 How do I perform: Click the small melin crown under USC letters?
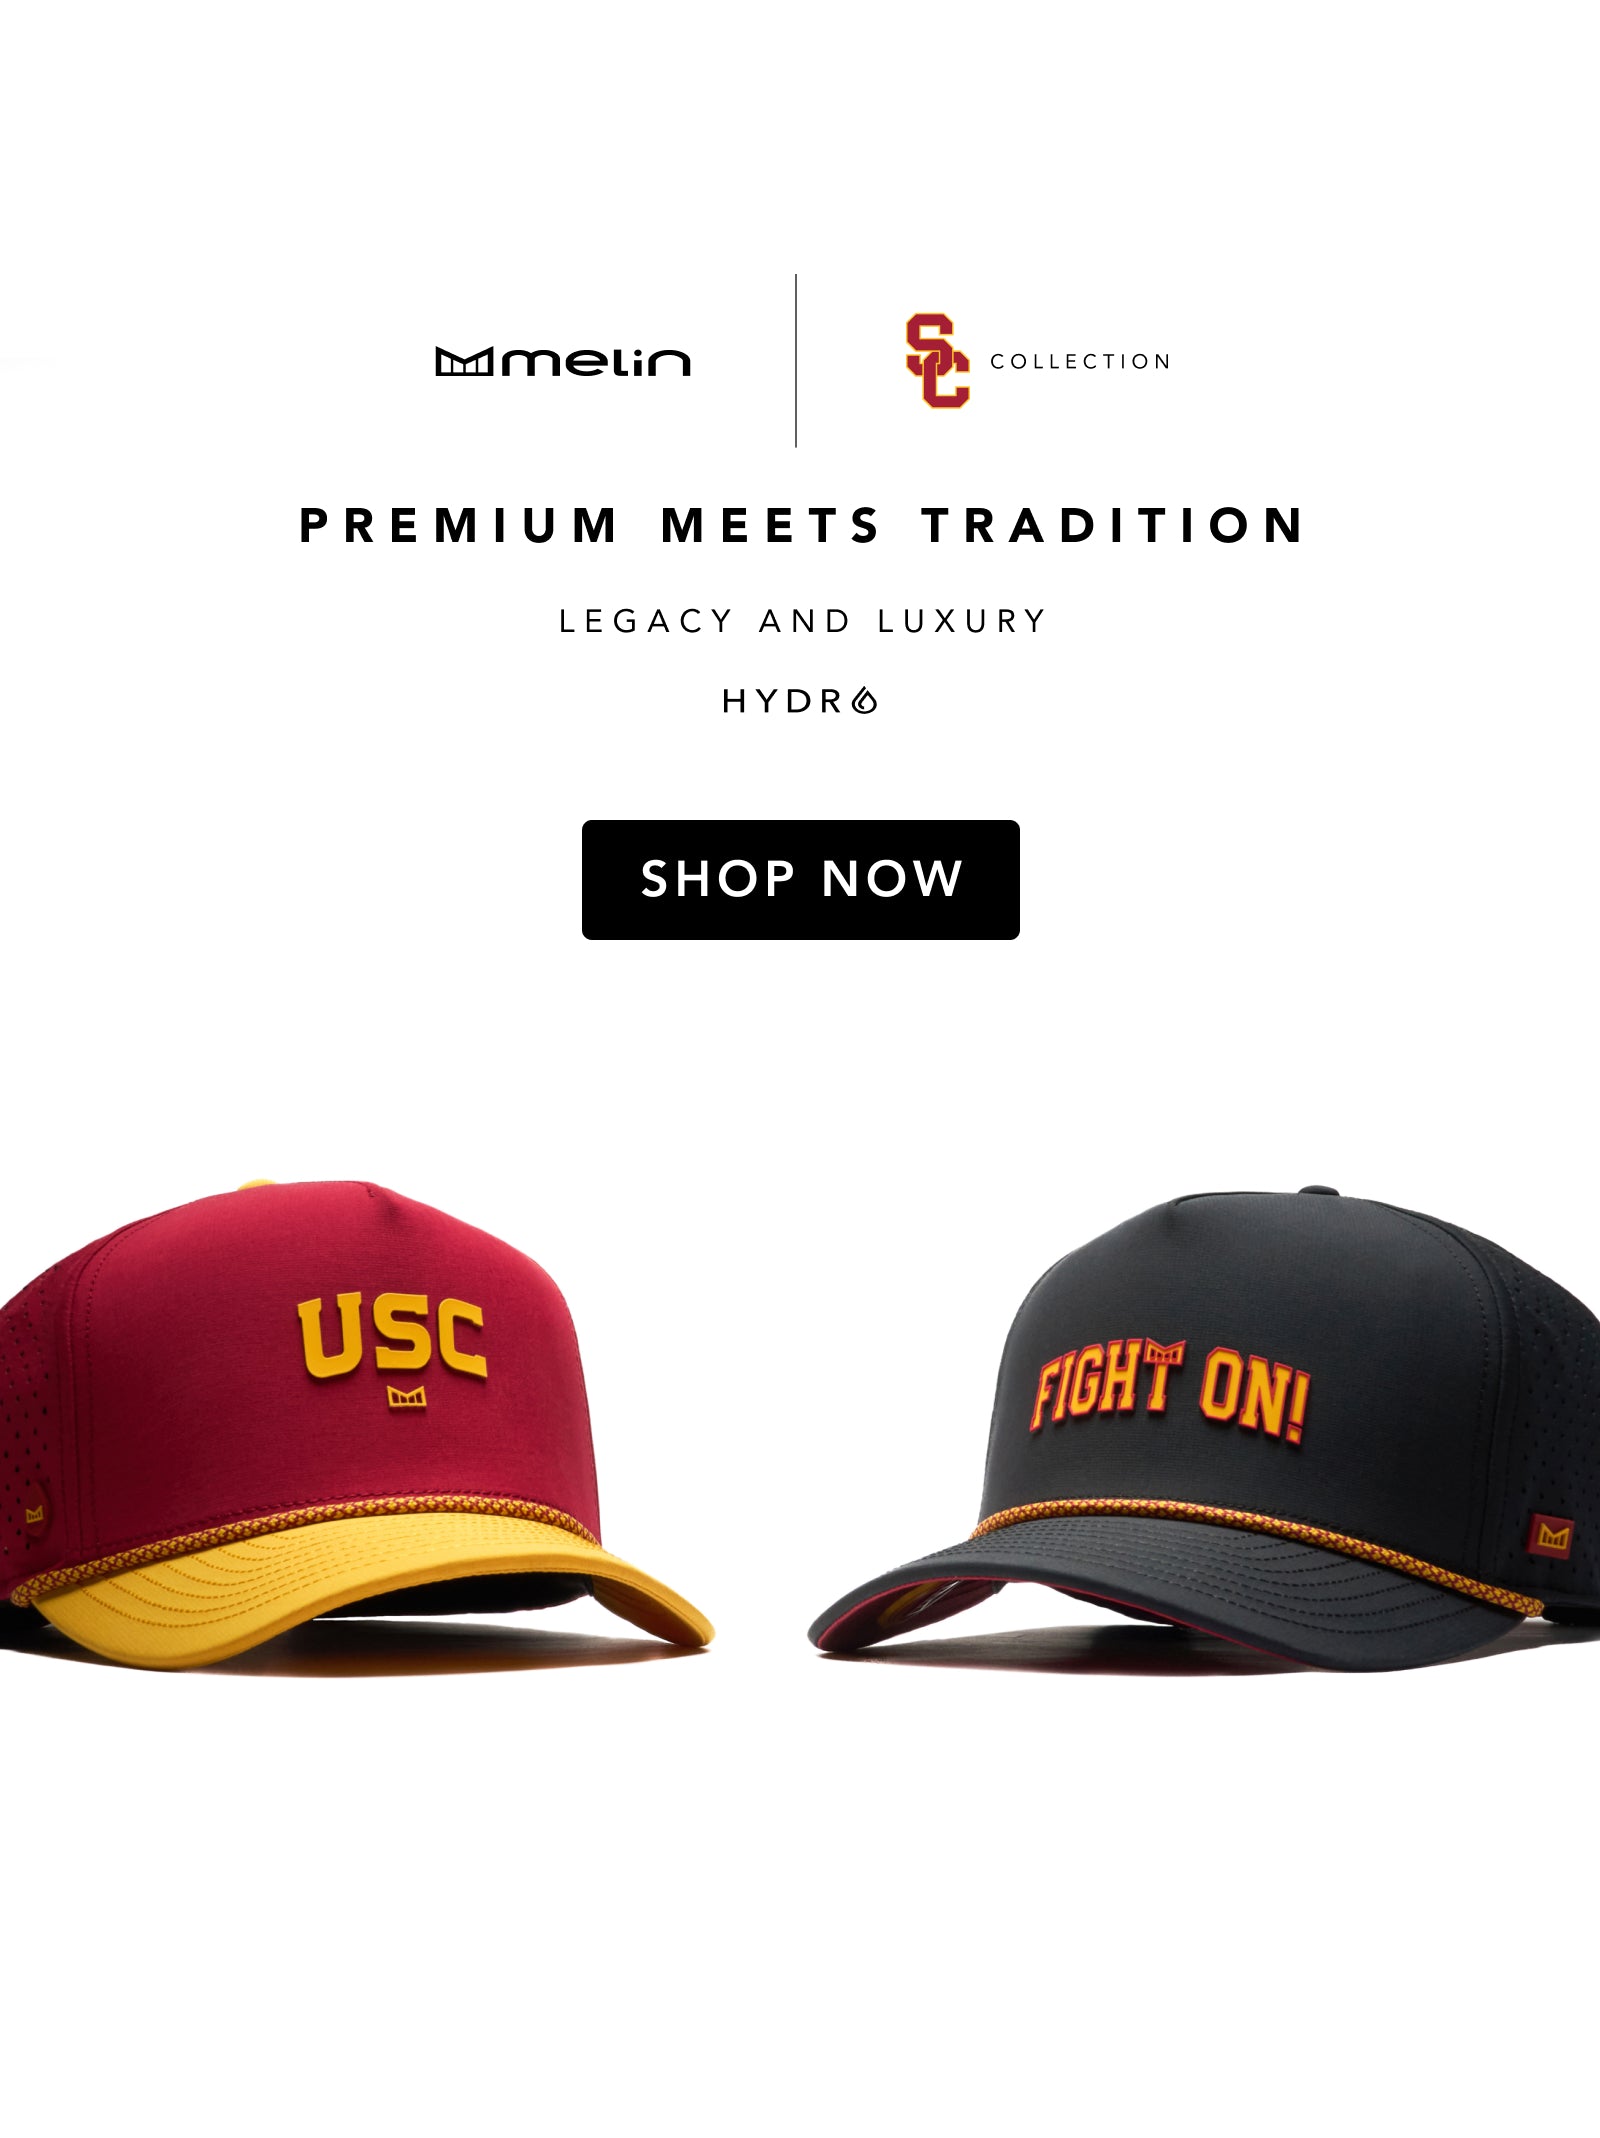pyautogui.click(x=407, y=1396)
